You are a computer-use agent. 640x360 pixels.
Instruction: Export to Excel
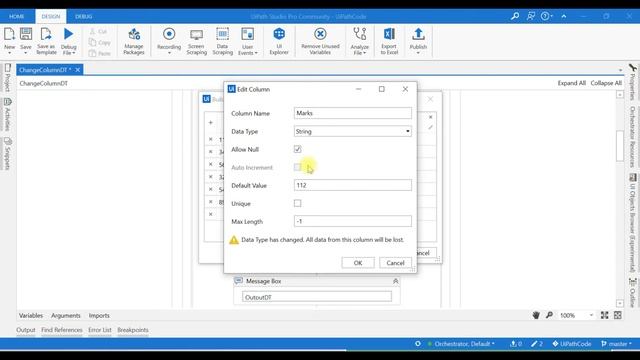389,41
